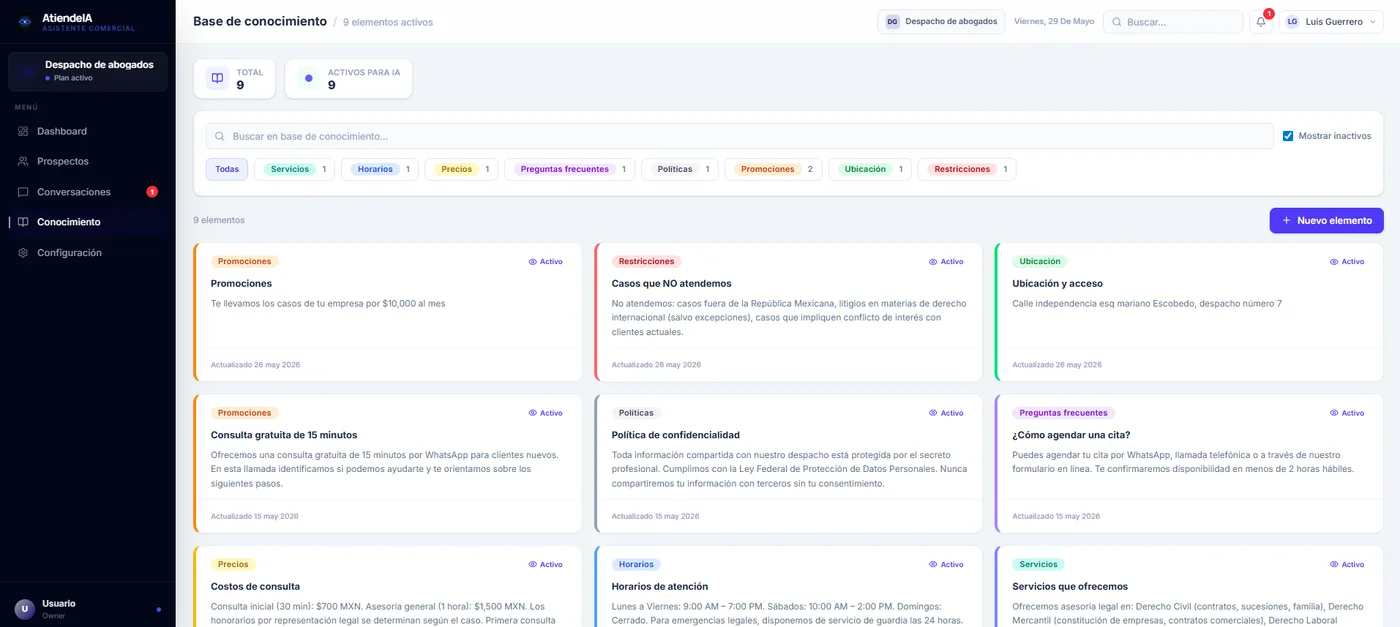Toggle Activo on Ubicación y acceso card
The image size is (1400, 627).
1347,262
